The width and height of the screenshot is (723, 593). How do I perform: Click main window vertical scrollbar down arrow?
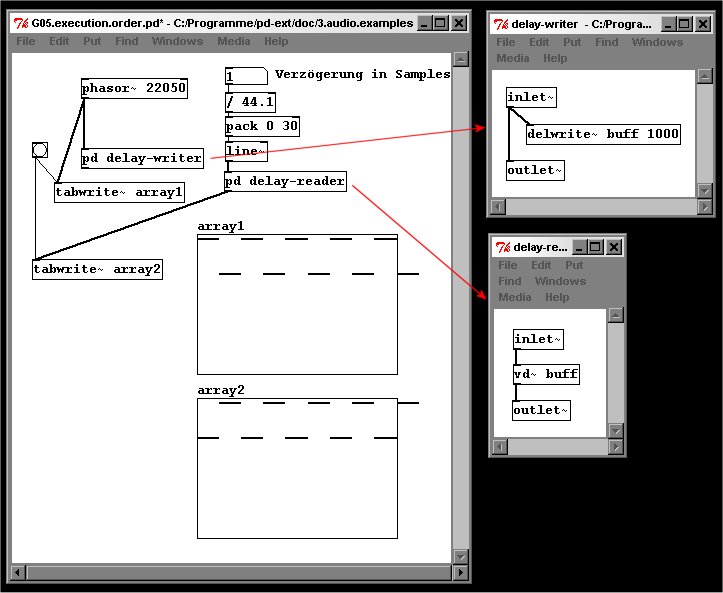[460, 554]
